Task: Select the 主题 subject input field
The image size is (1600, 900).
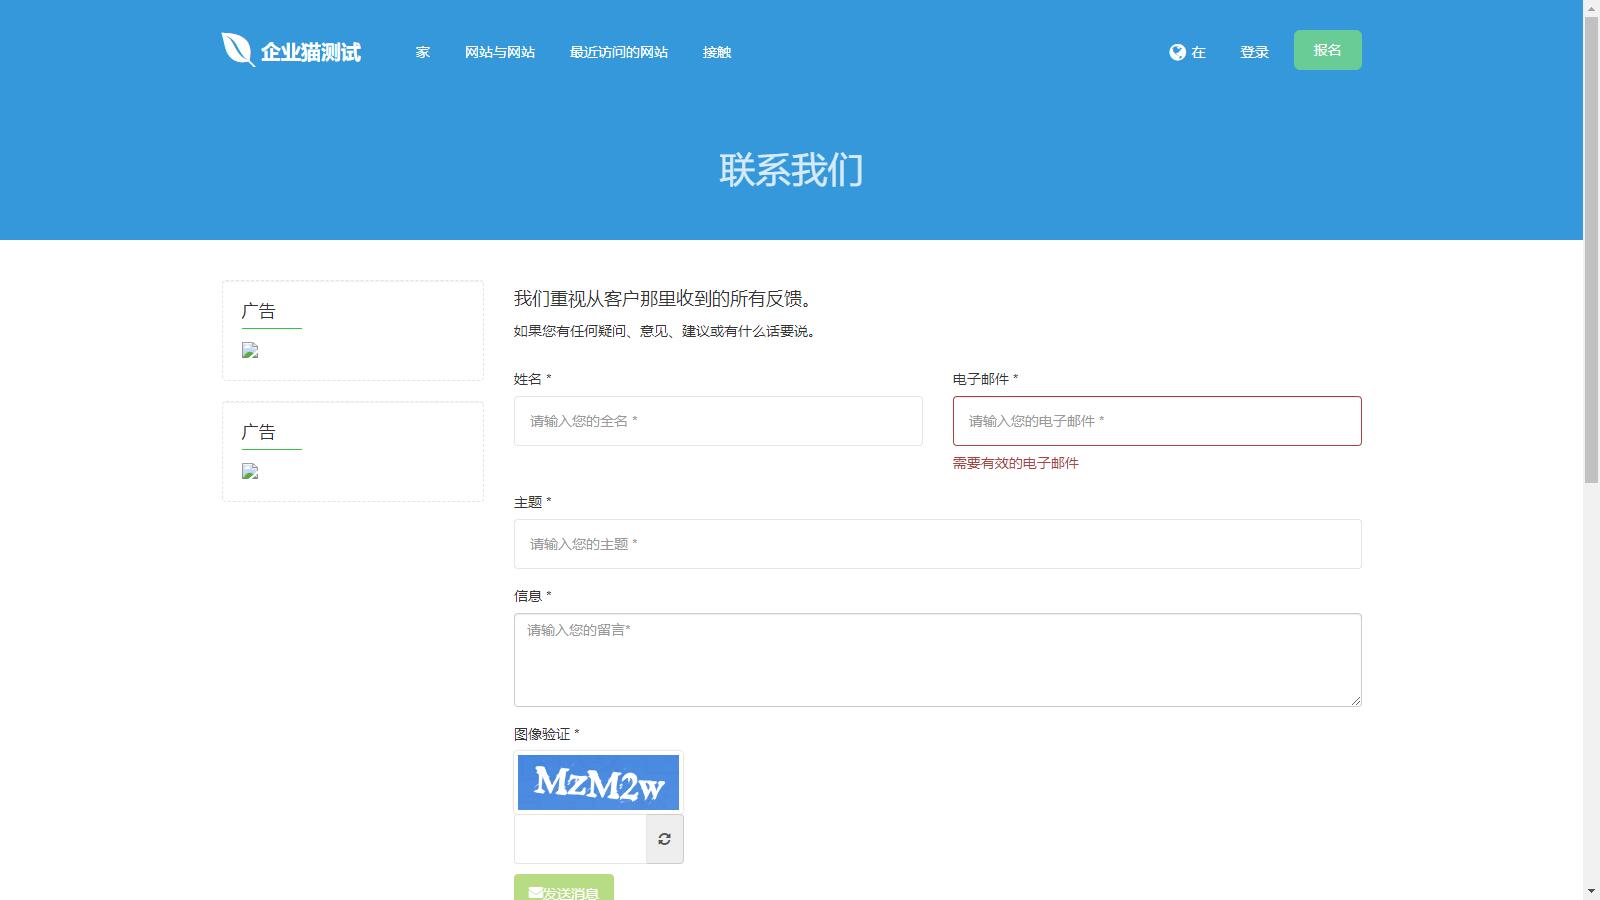Action: click(x=937, y=544)
